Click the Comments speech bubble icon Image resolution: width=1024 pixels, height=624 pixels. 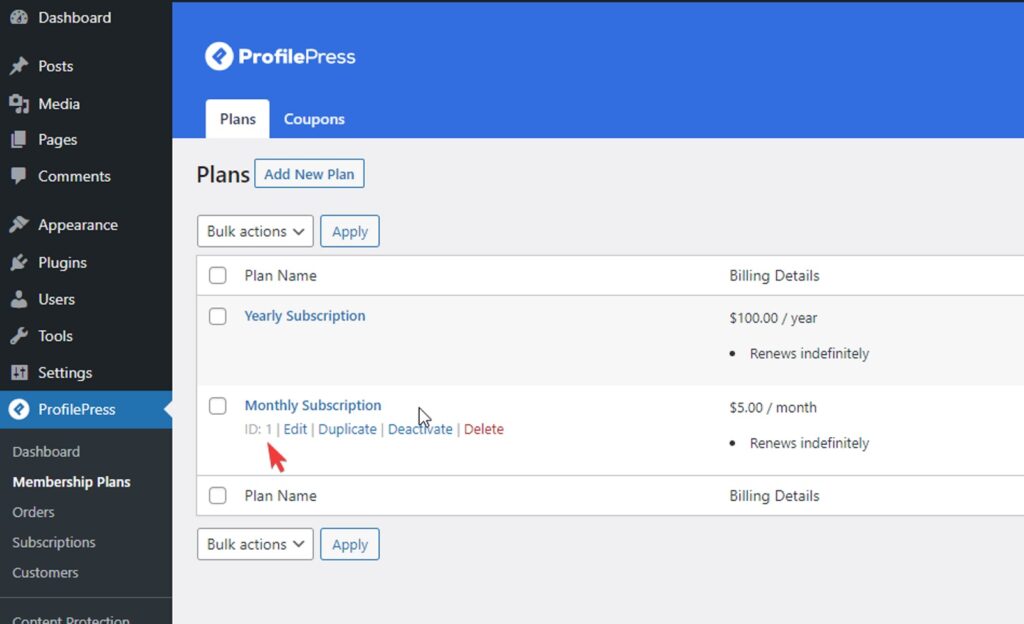coord(19,176)
